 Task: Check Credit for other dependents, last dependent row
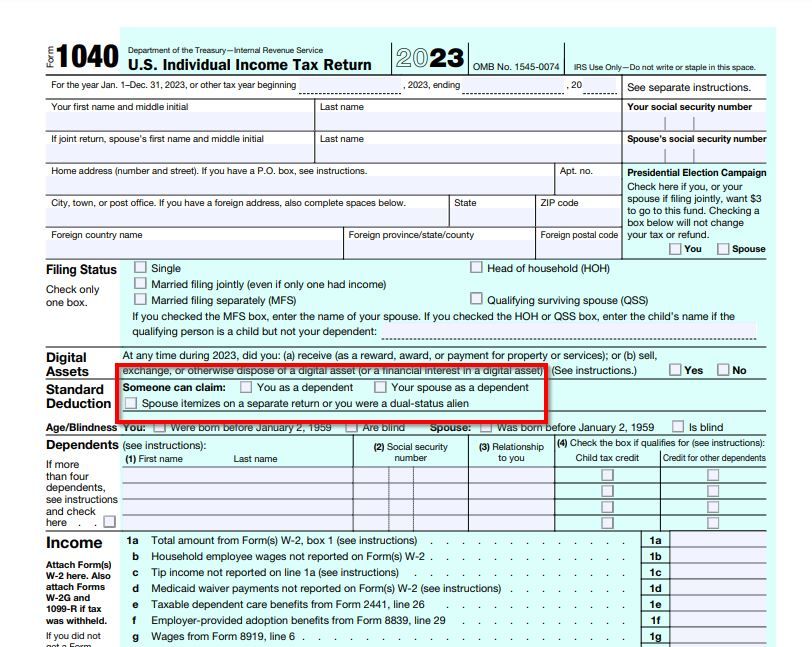(713, 523)
